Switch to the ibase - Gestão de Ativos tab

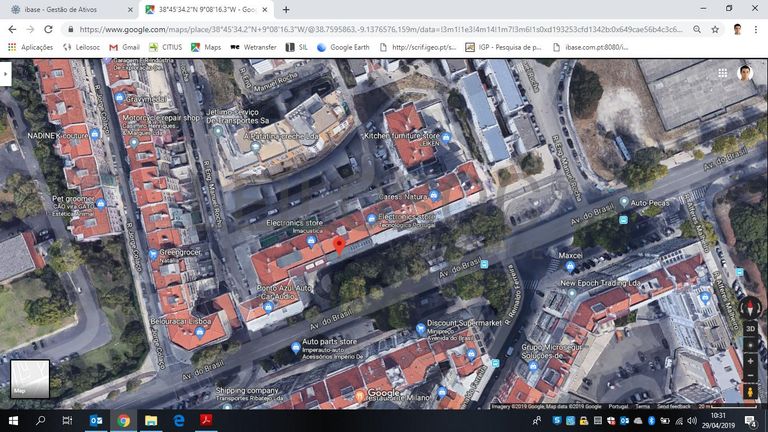(x=72, y=9)
